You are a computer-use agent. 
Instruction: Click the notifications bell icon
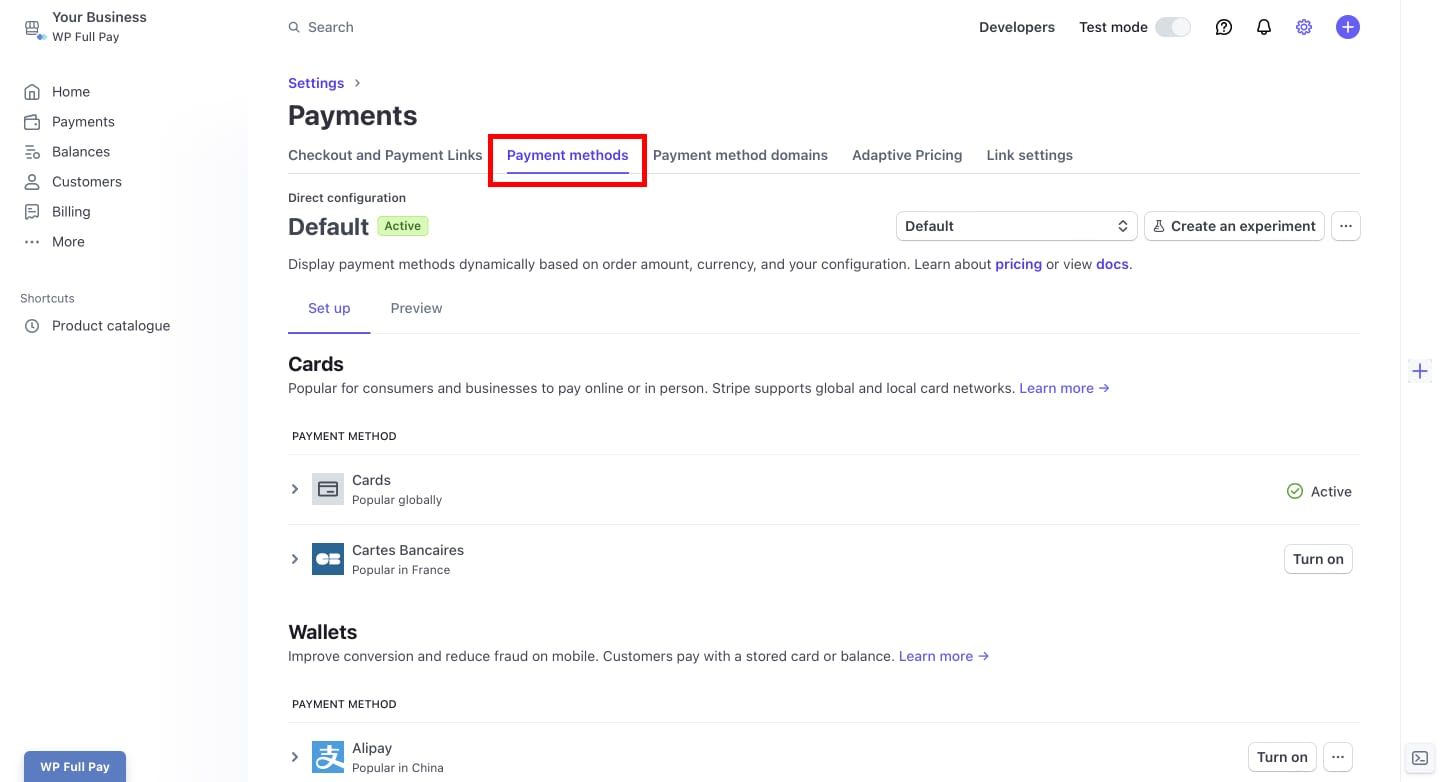[x=1264, y=27]
